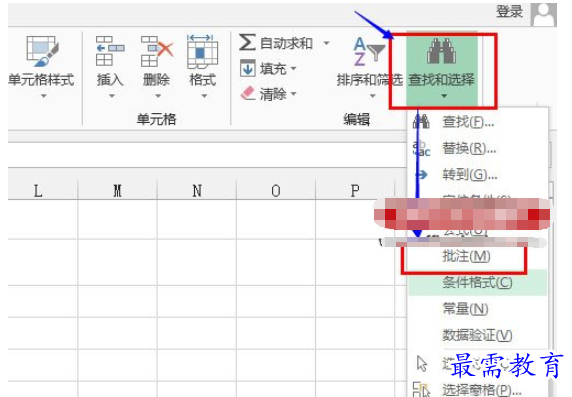
Task: Select column M header
Action: pos(117,190)
